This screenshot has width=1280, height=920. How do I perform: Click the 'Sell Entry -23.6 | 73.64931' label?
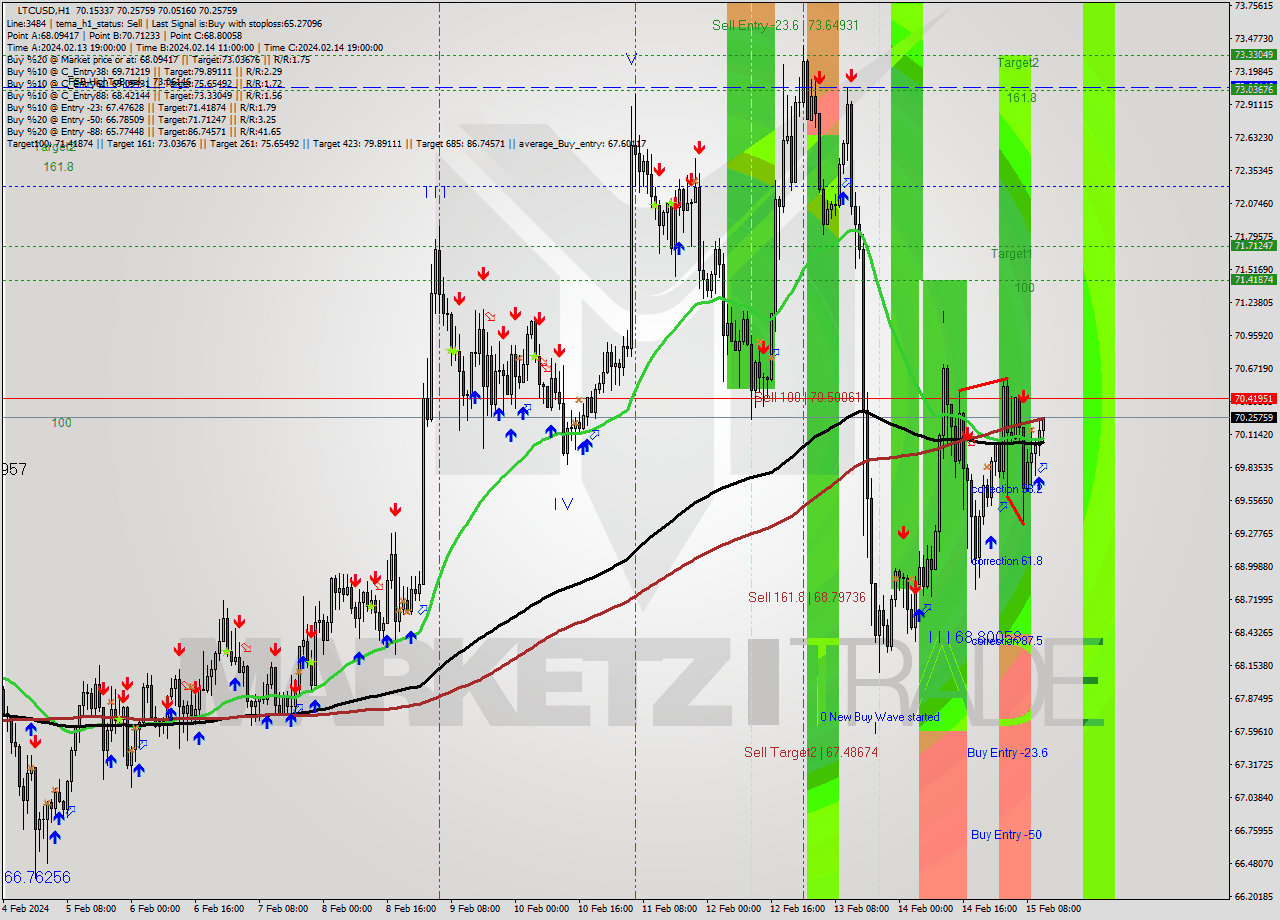pyautogui.click(x=786, y=25)
